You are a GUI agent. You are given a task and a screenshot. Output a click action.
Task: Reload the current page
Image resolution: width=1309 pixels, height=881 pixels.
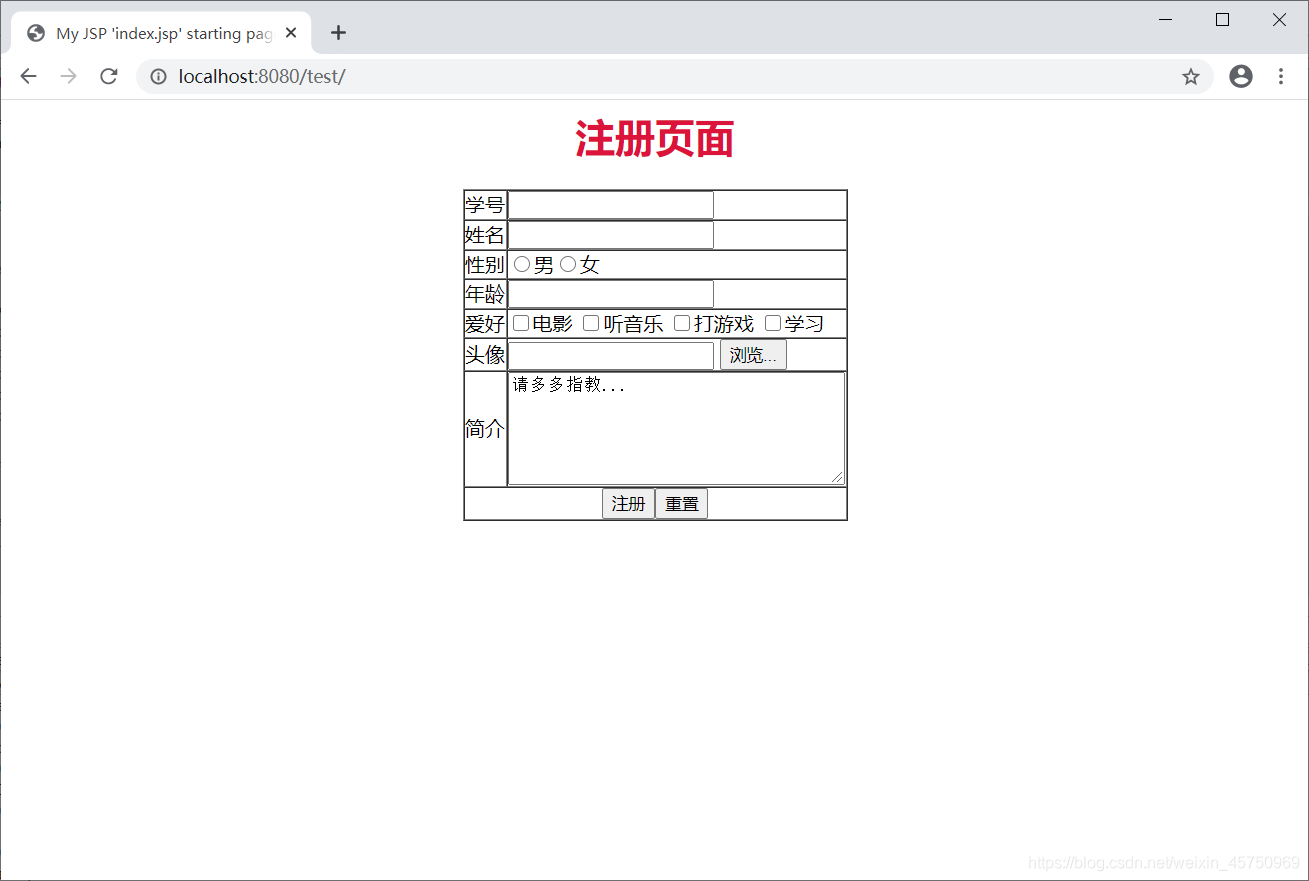tap(108, 76)
